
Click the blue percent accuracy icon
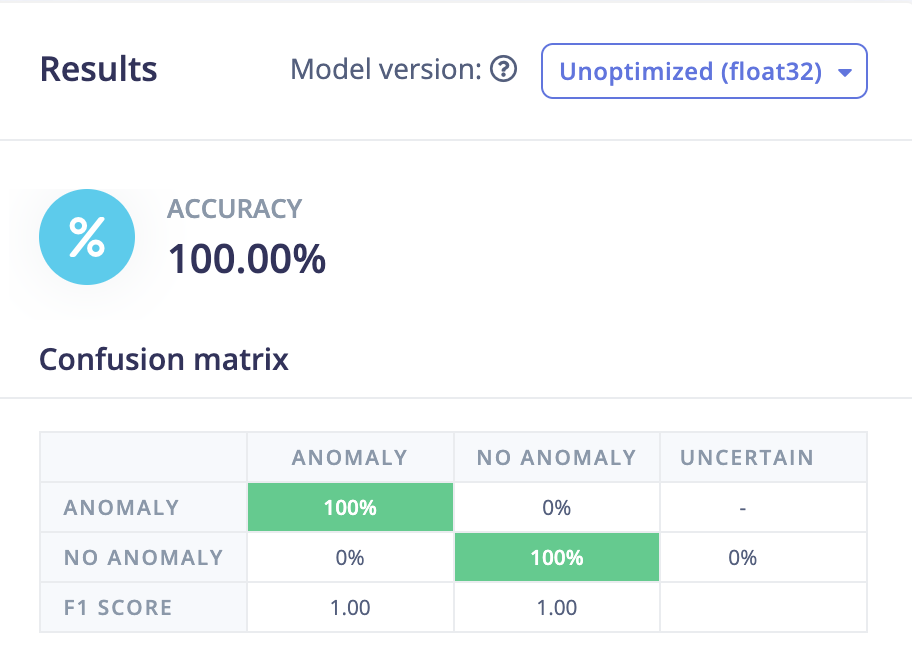tap(87, 237)
